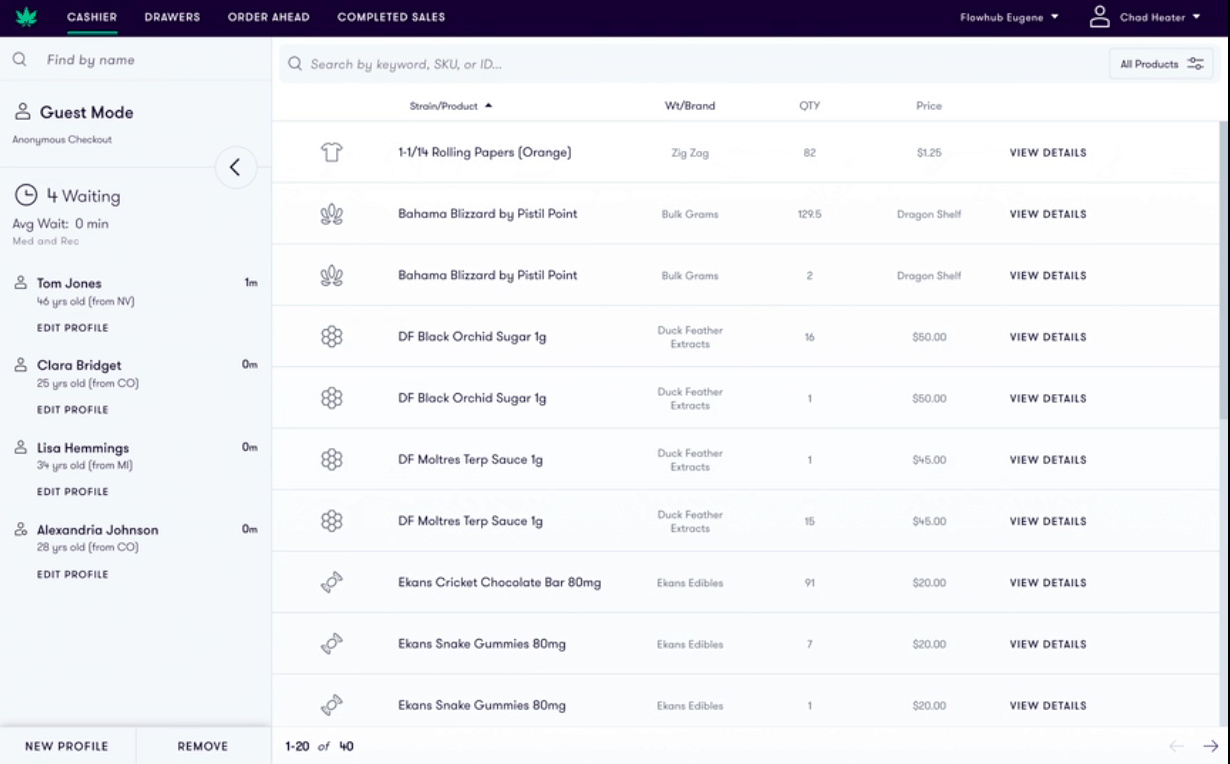This screenshot has width=1230, height=764.
Task: View details for 1-1/14 Rolling Papers (Orange)
Action: tap(1048, 153)
